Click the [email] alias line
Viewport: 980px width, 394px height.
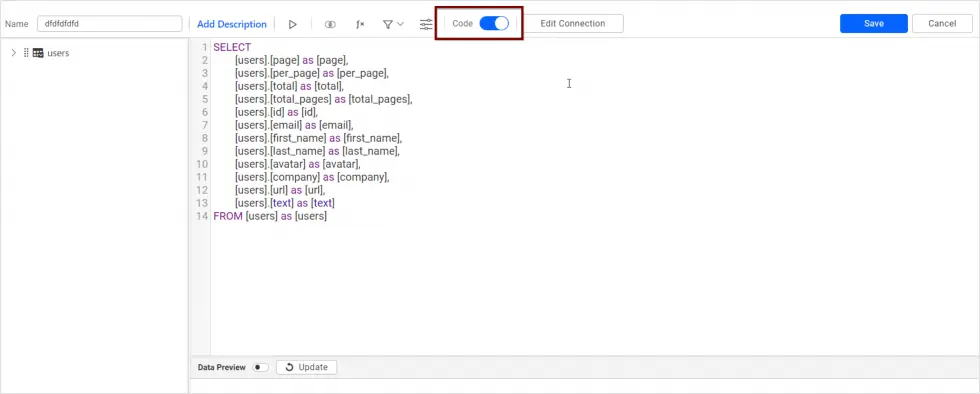(294, 125)
